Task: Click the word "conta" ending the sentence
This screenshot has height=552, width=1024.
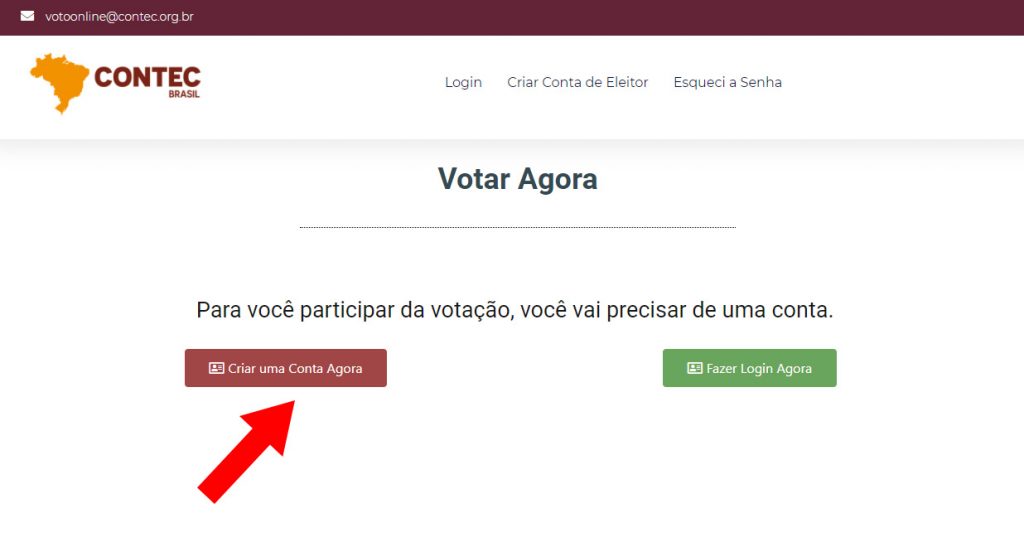Action: tap(799, 310)
